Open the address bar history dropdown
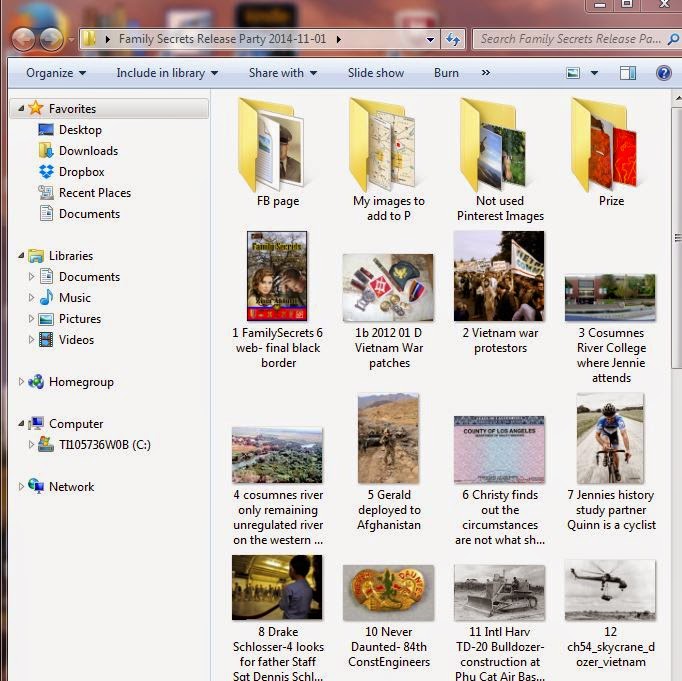The height and width of the screenshot is (681, 682). (x=430, y=40)
